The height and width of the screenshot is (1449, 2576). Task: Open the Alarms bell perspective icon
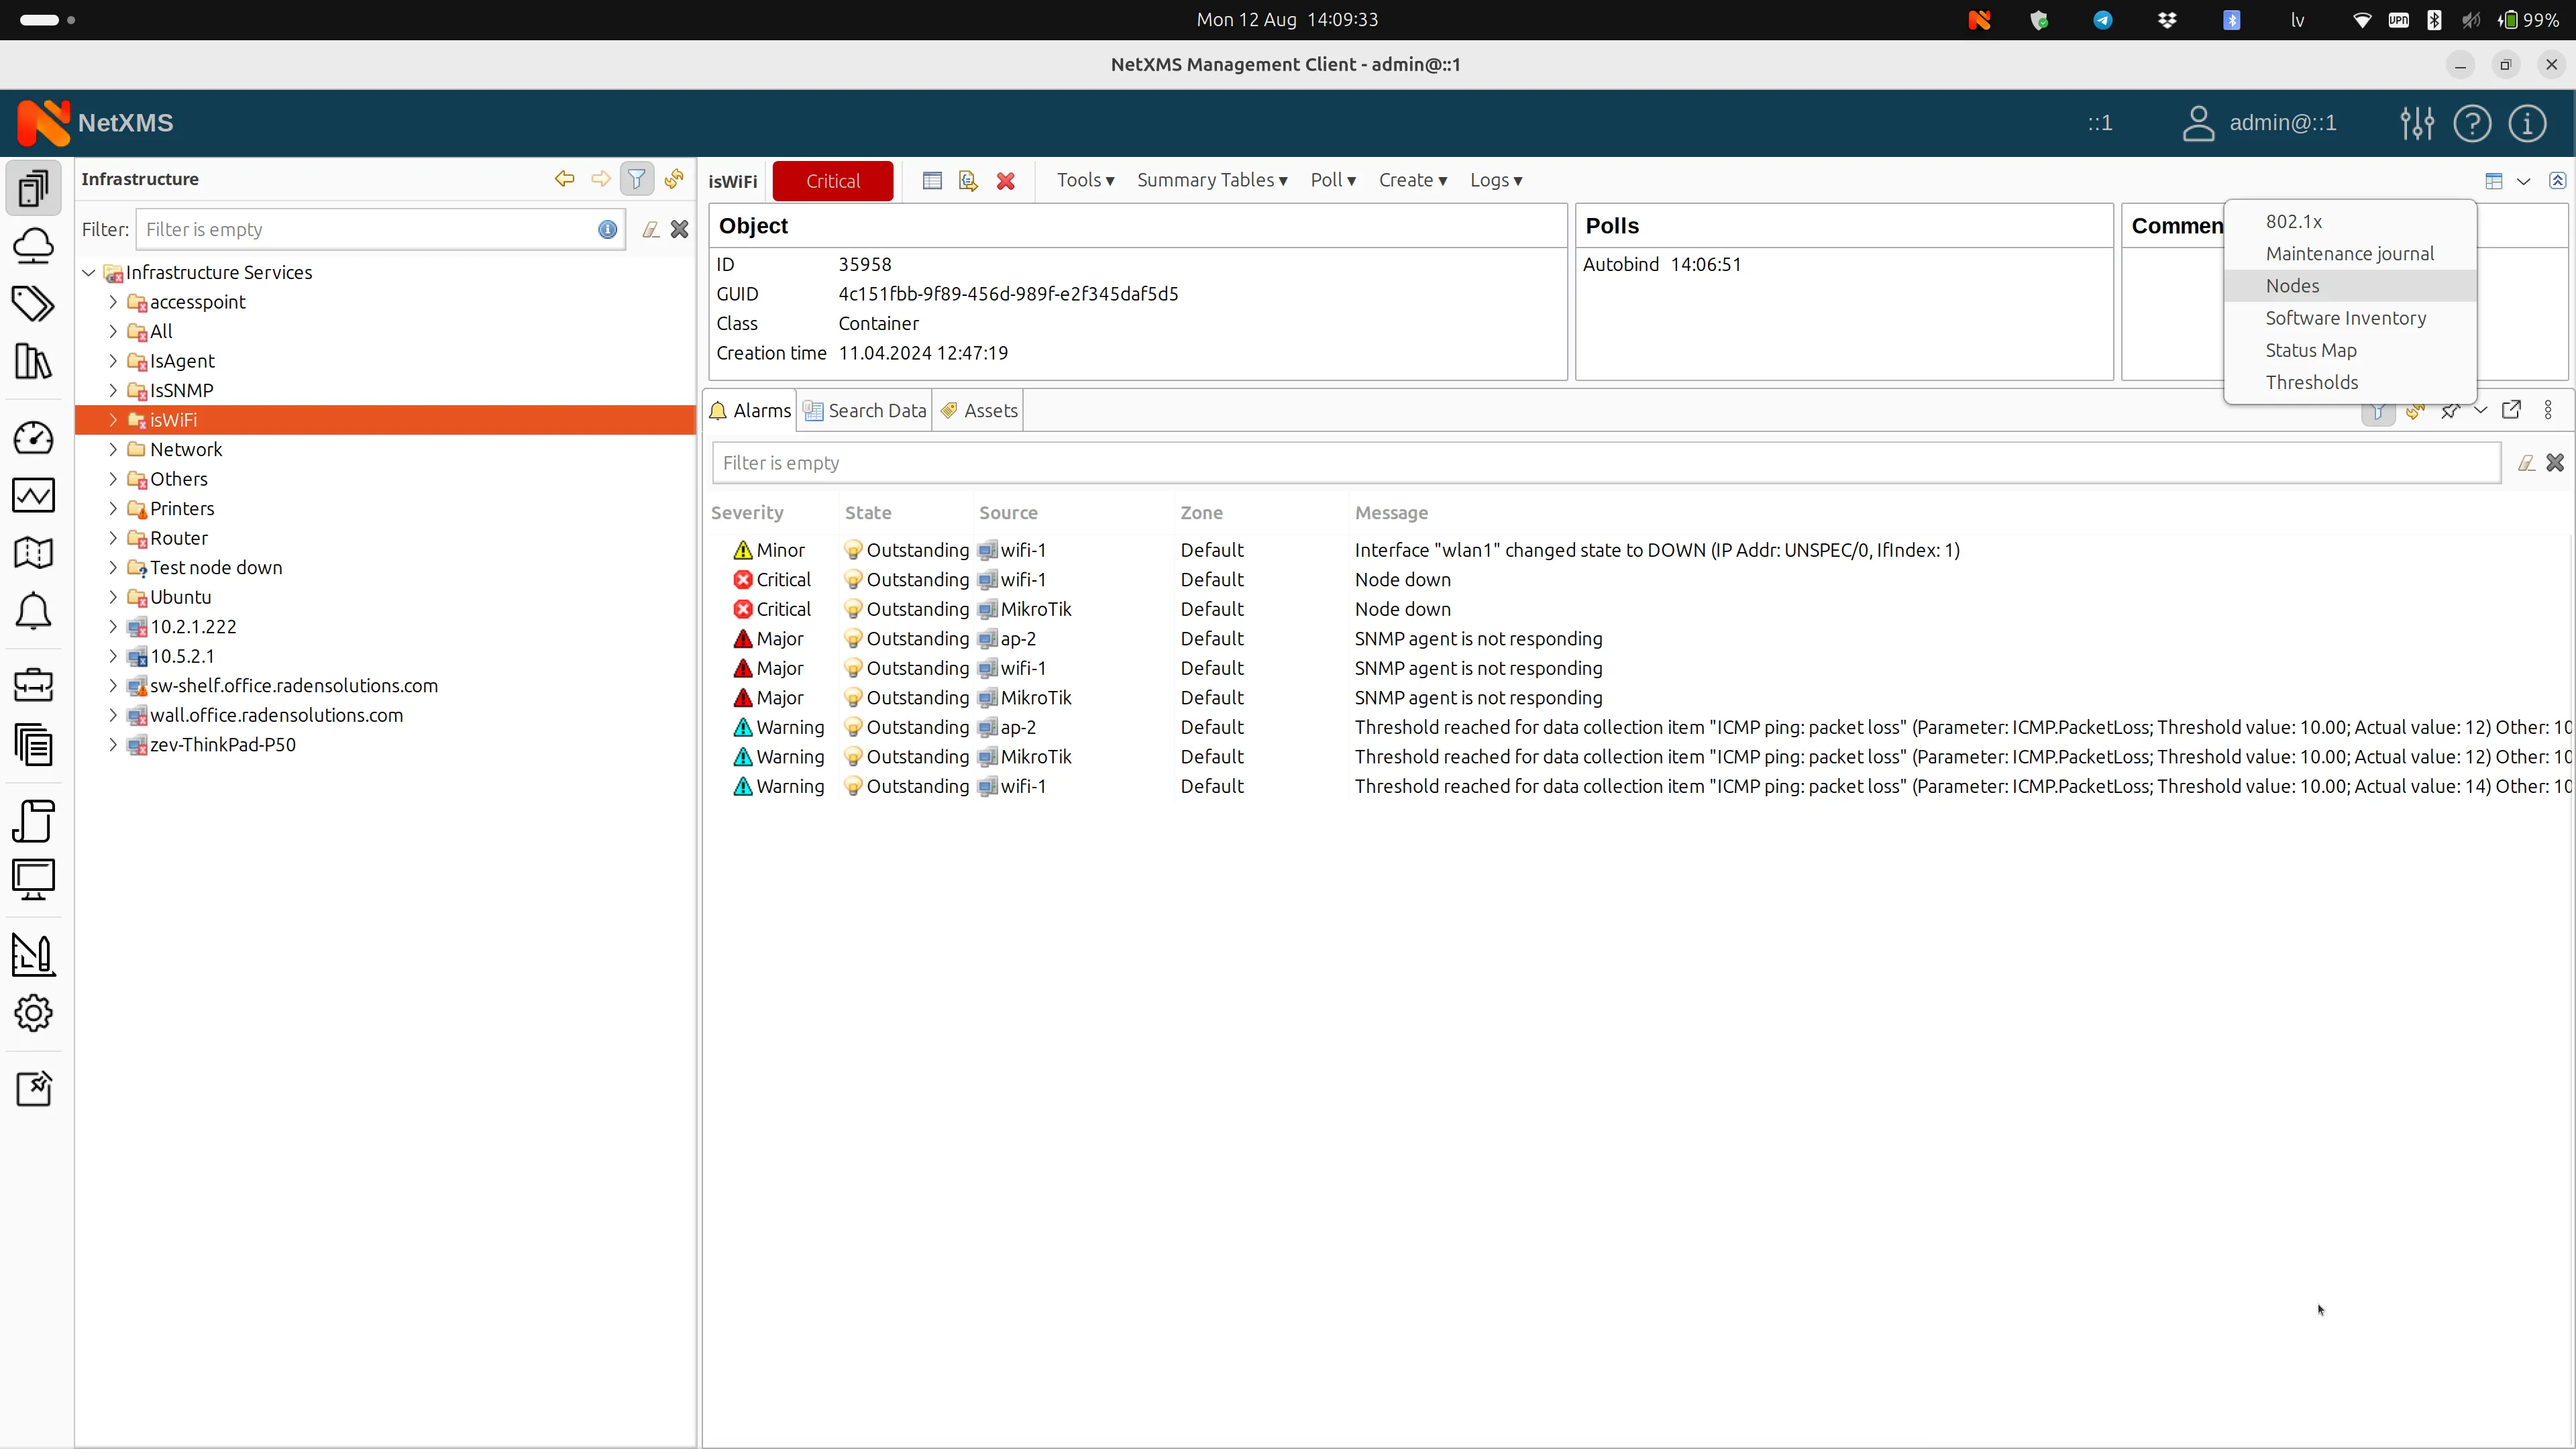tap(34, 610)
